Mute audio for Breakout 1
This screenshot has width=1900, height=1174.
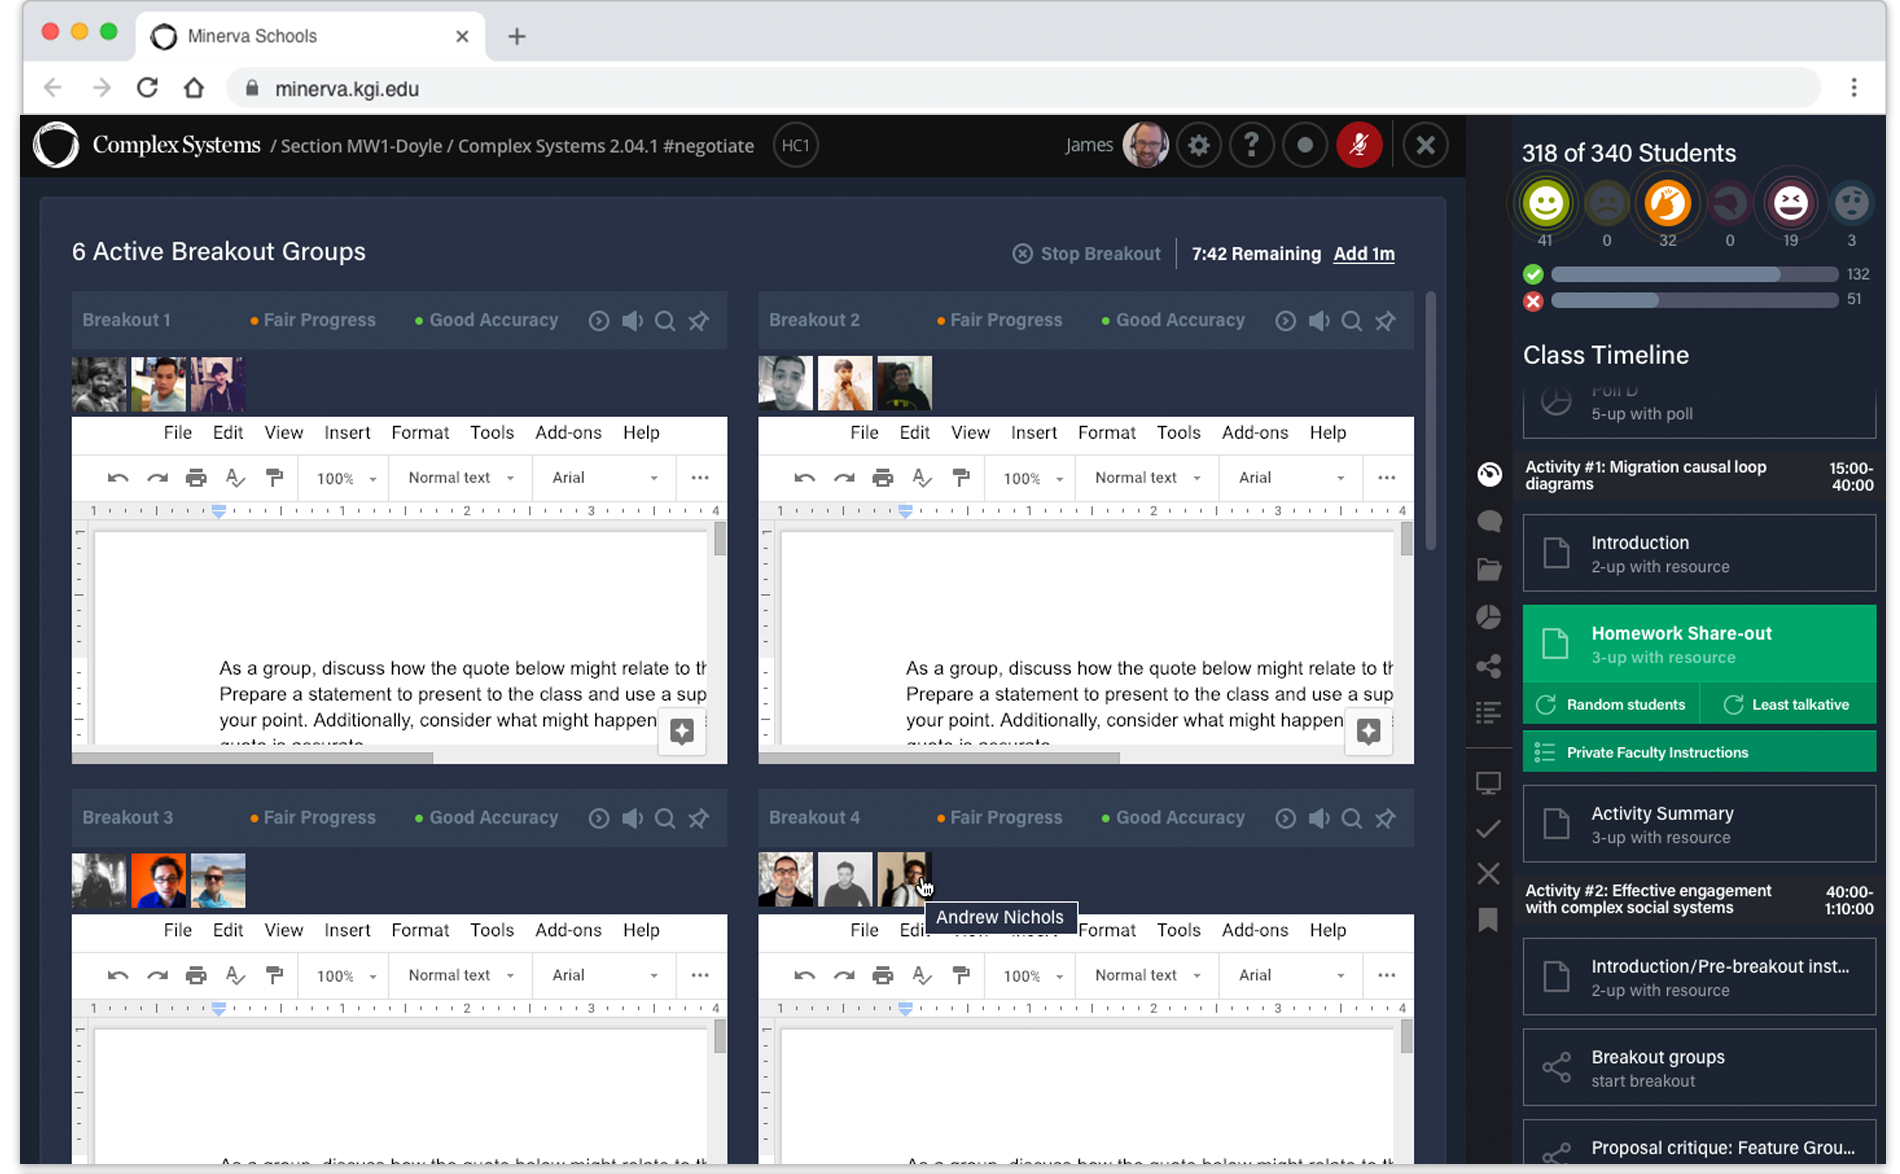pyautogui.click(x=632, y=321)
